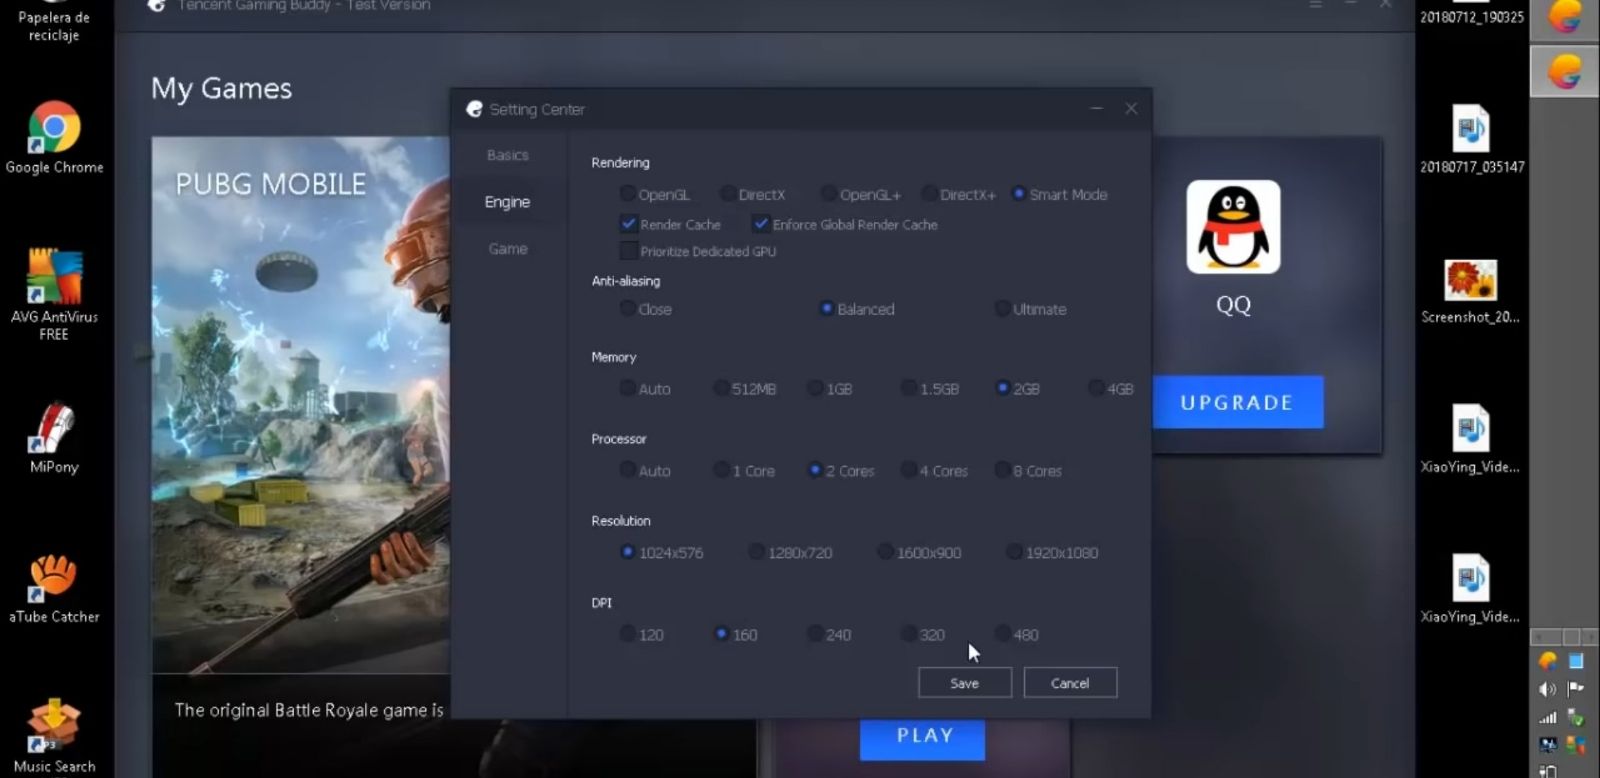Image resolution: width=1600 pixels, height=778 pixels.
Task: Switch to the Basics tab
Action: click(x=508, y=155)
